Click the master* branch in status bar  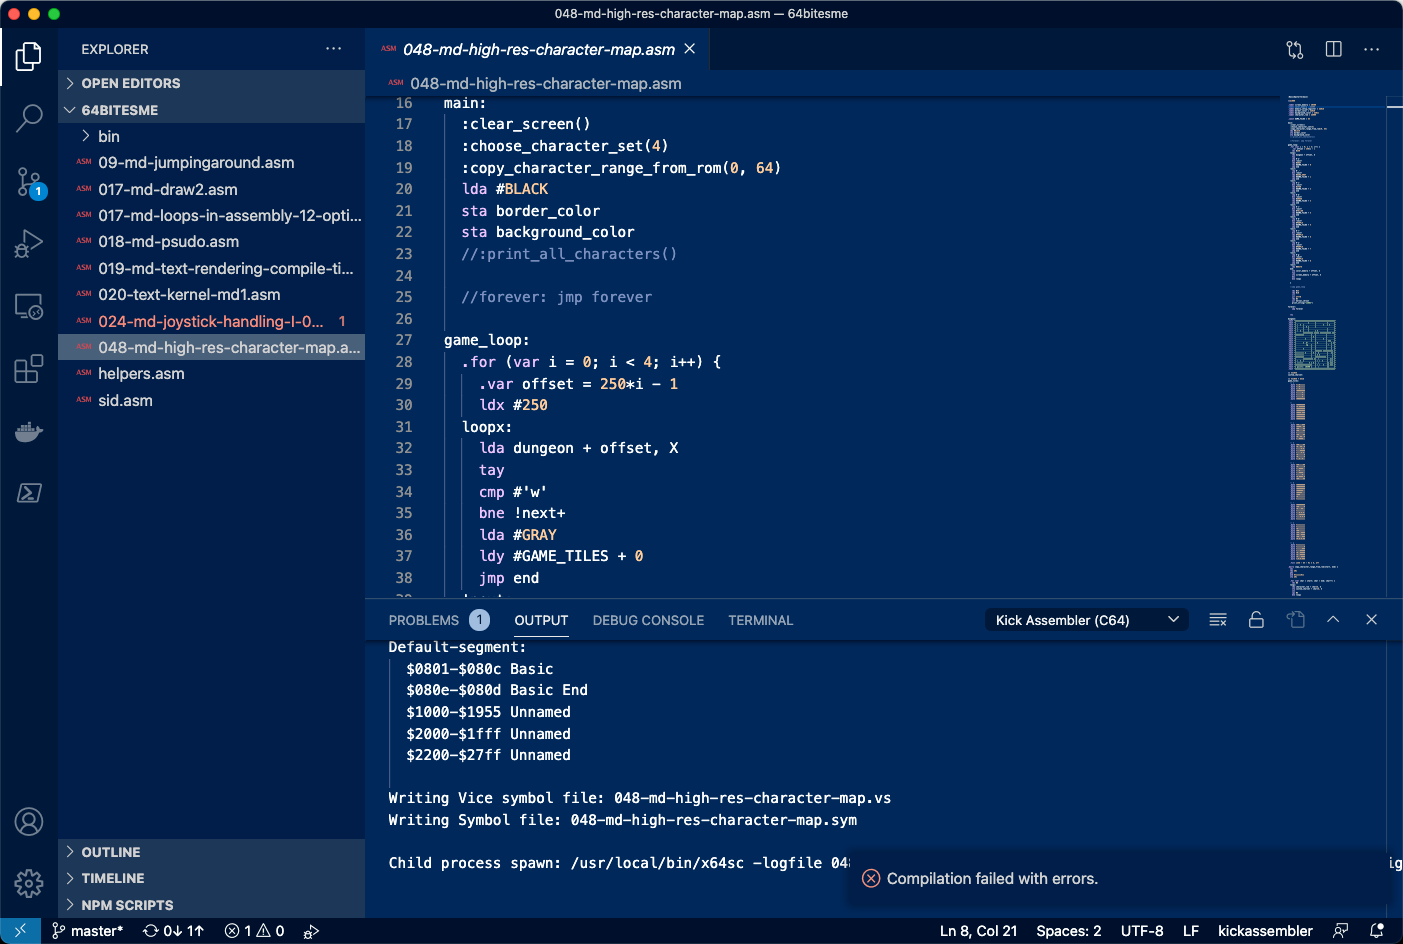click(x=88, y=931)
